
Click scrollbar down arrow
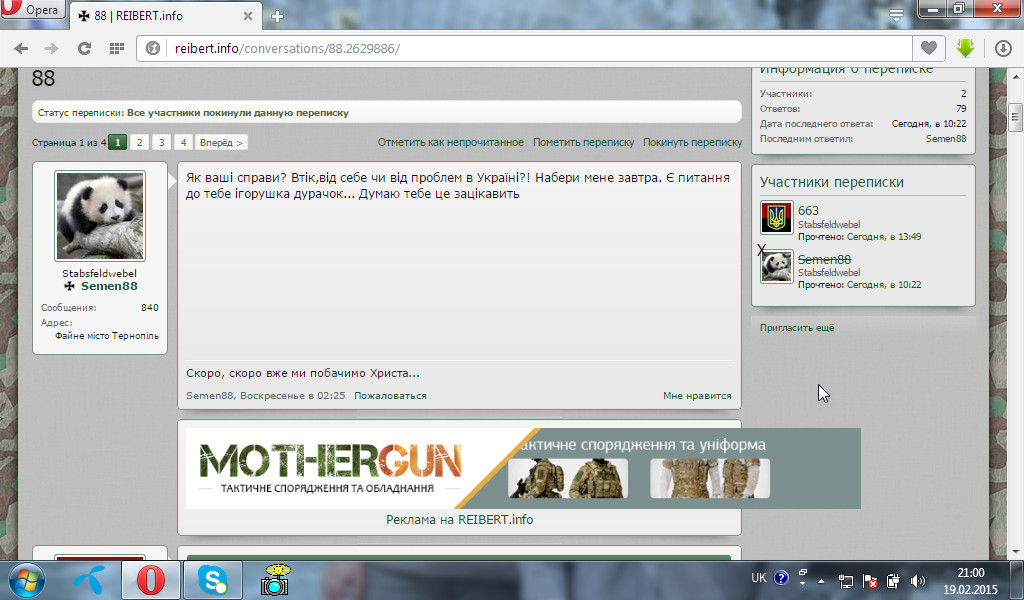(1015, 552)
